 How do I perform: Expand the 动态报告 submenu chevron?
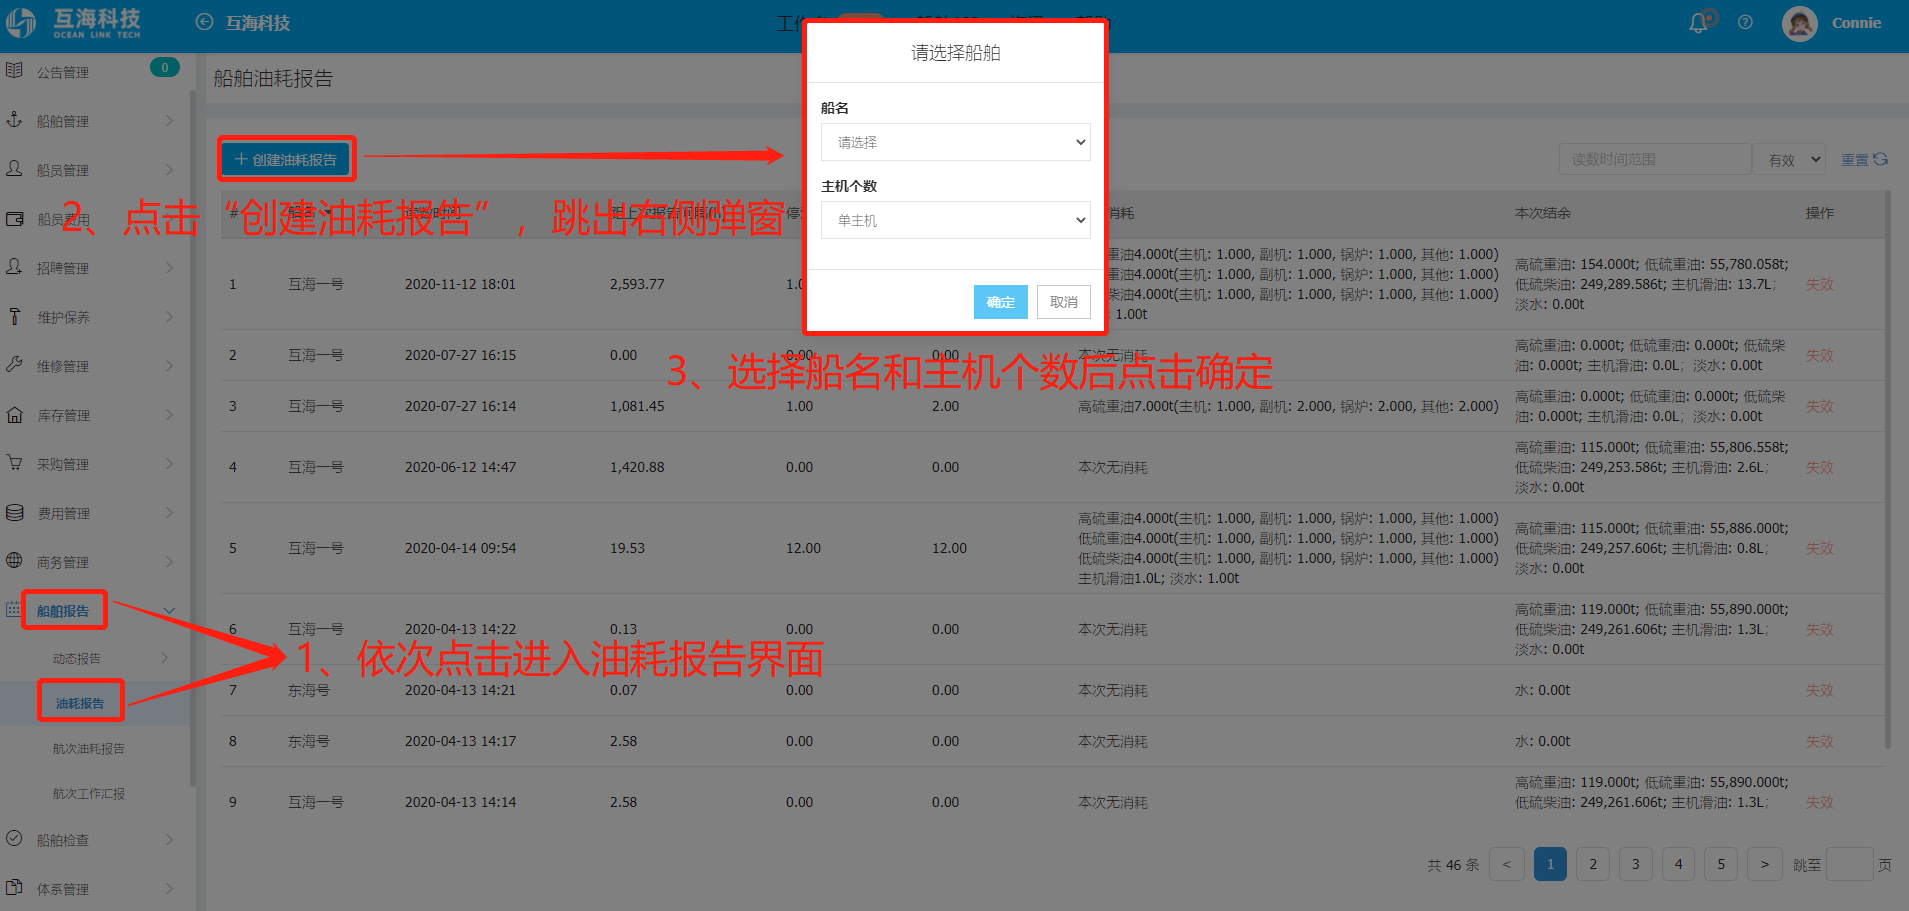(164, 658)
